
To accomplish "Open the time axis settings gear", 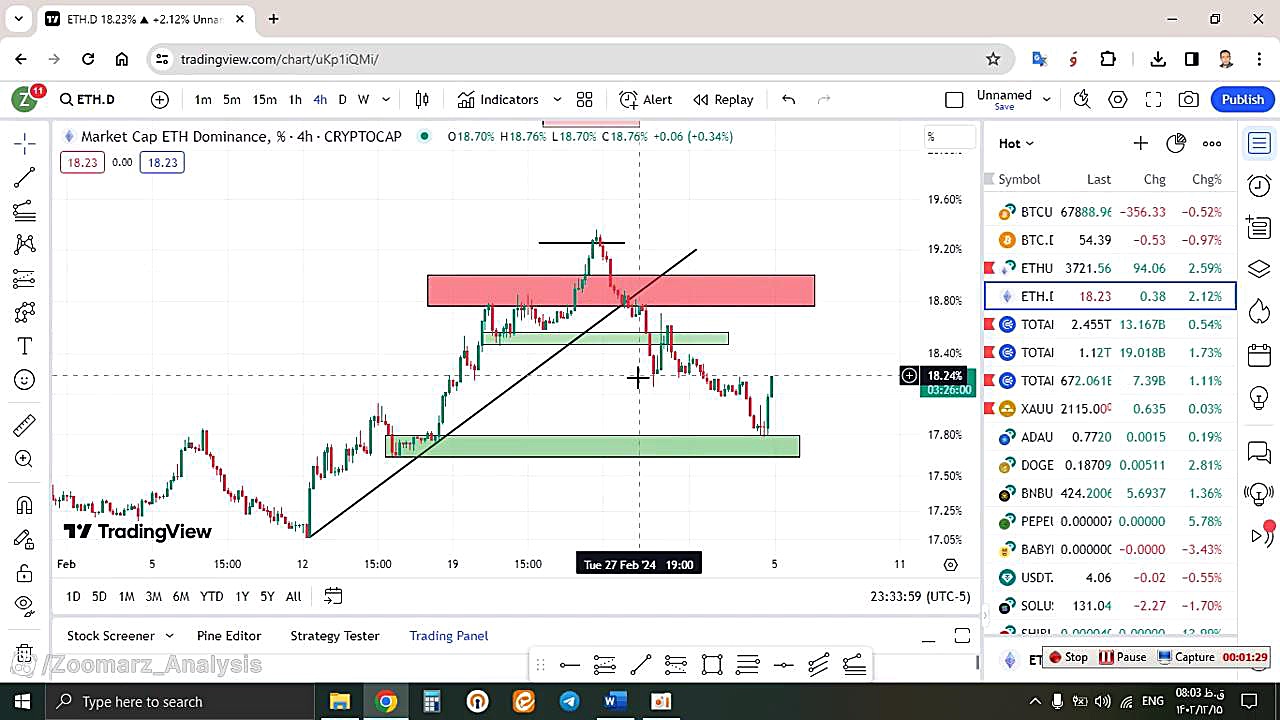I will 951,564.
